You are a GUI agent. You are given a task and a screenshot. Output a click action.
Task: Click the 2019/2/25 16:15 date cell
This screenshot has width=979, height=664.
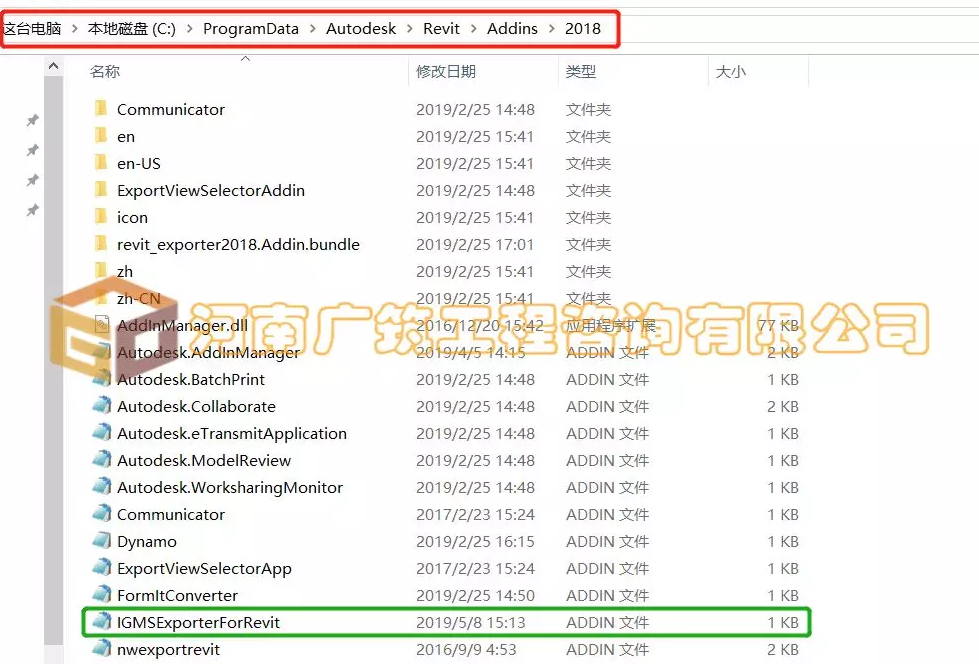click(475, 542)
